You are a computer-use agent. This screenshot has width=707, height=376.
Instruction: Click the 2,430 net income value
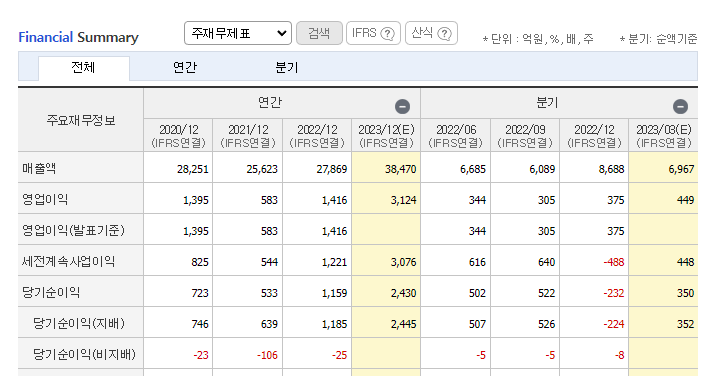pyautogui.click(x=404, y=293)
